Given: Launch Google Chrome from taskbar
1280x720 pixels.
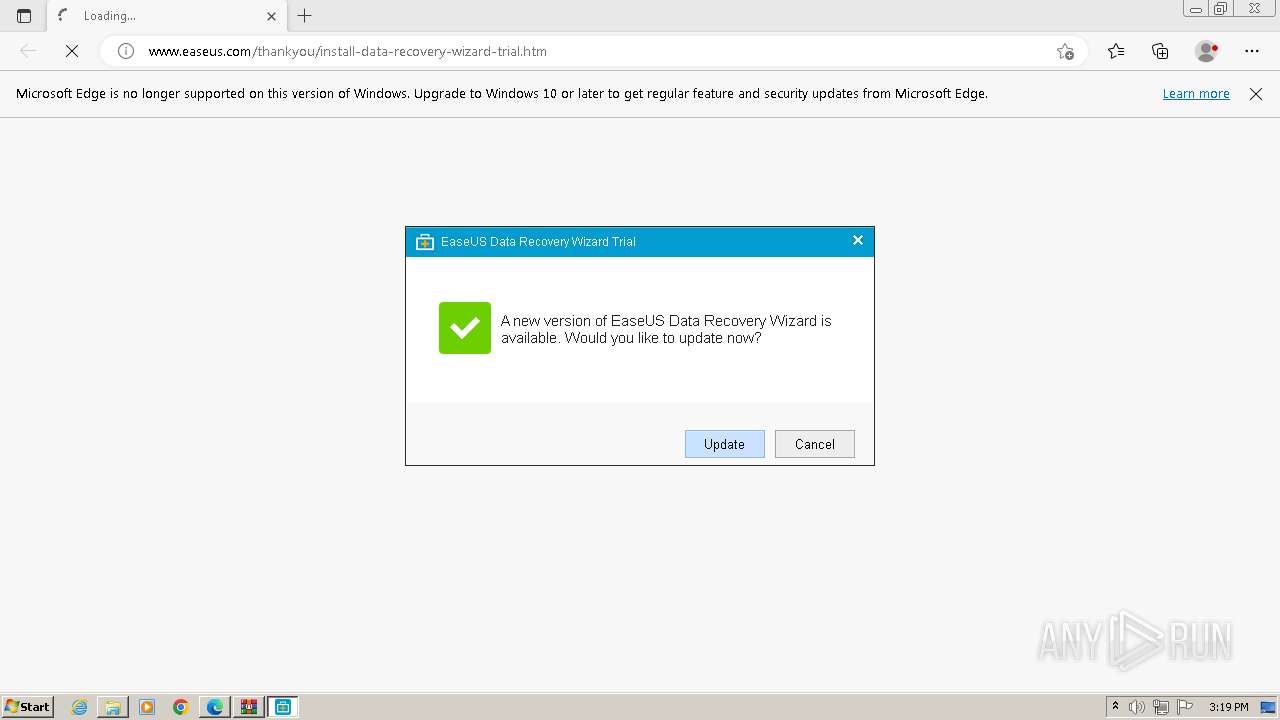Looking at the screenshot, I should pos(181,707).
